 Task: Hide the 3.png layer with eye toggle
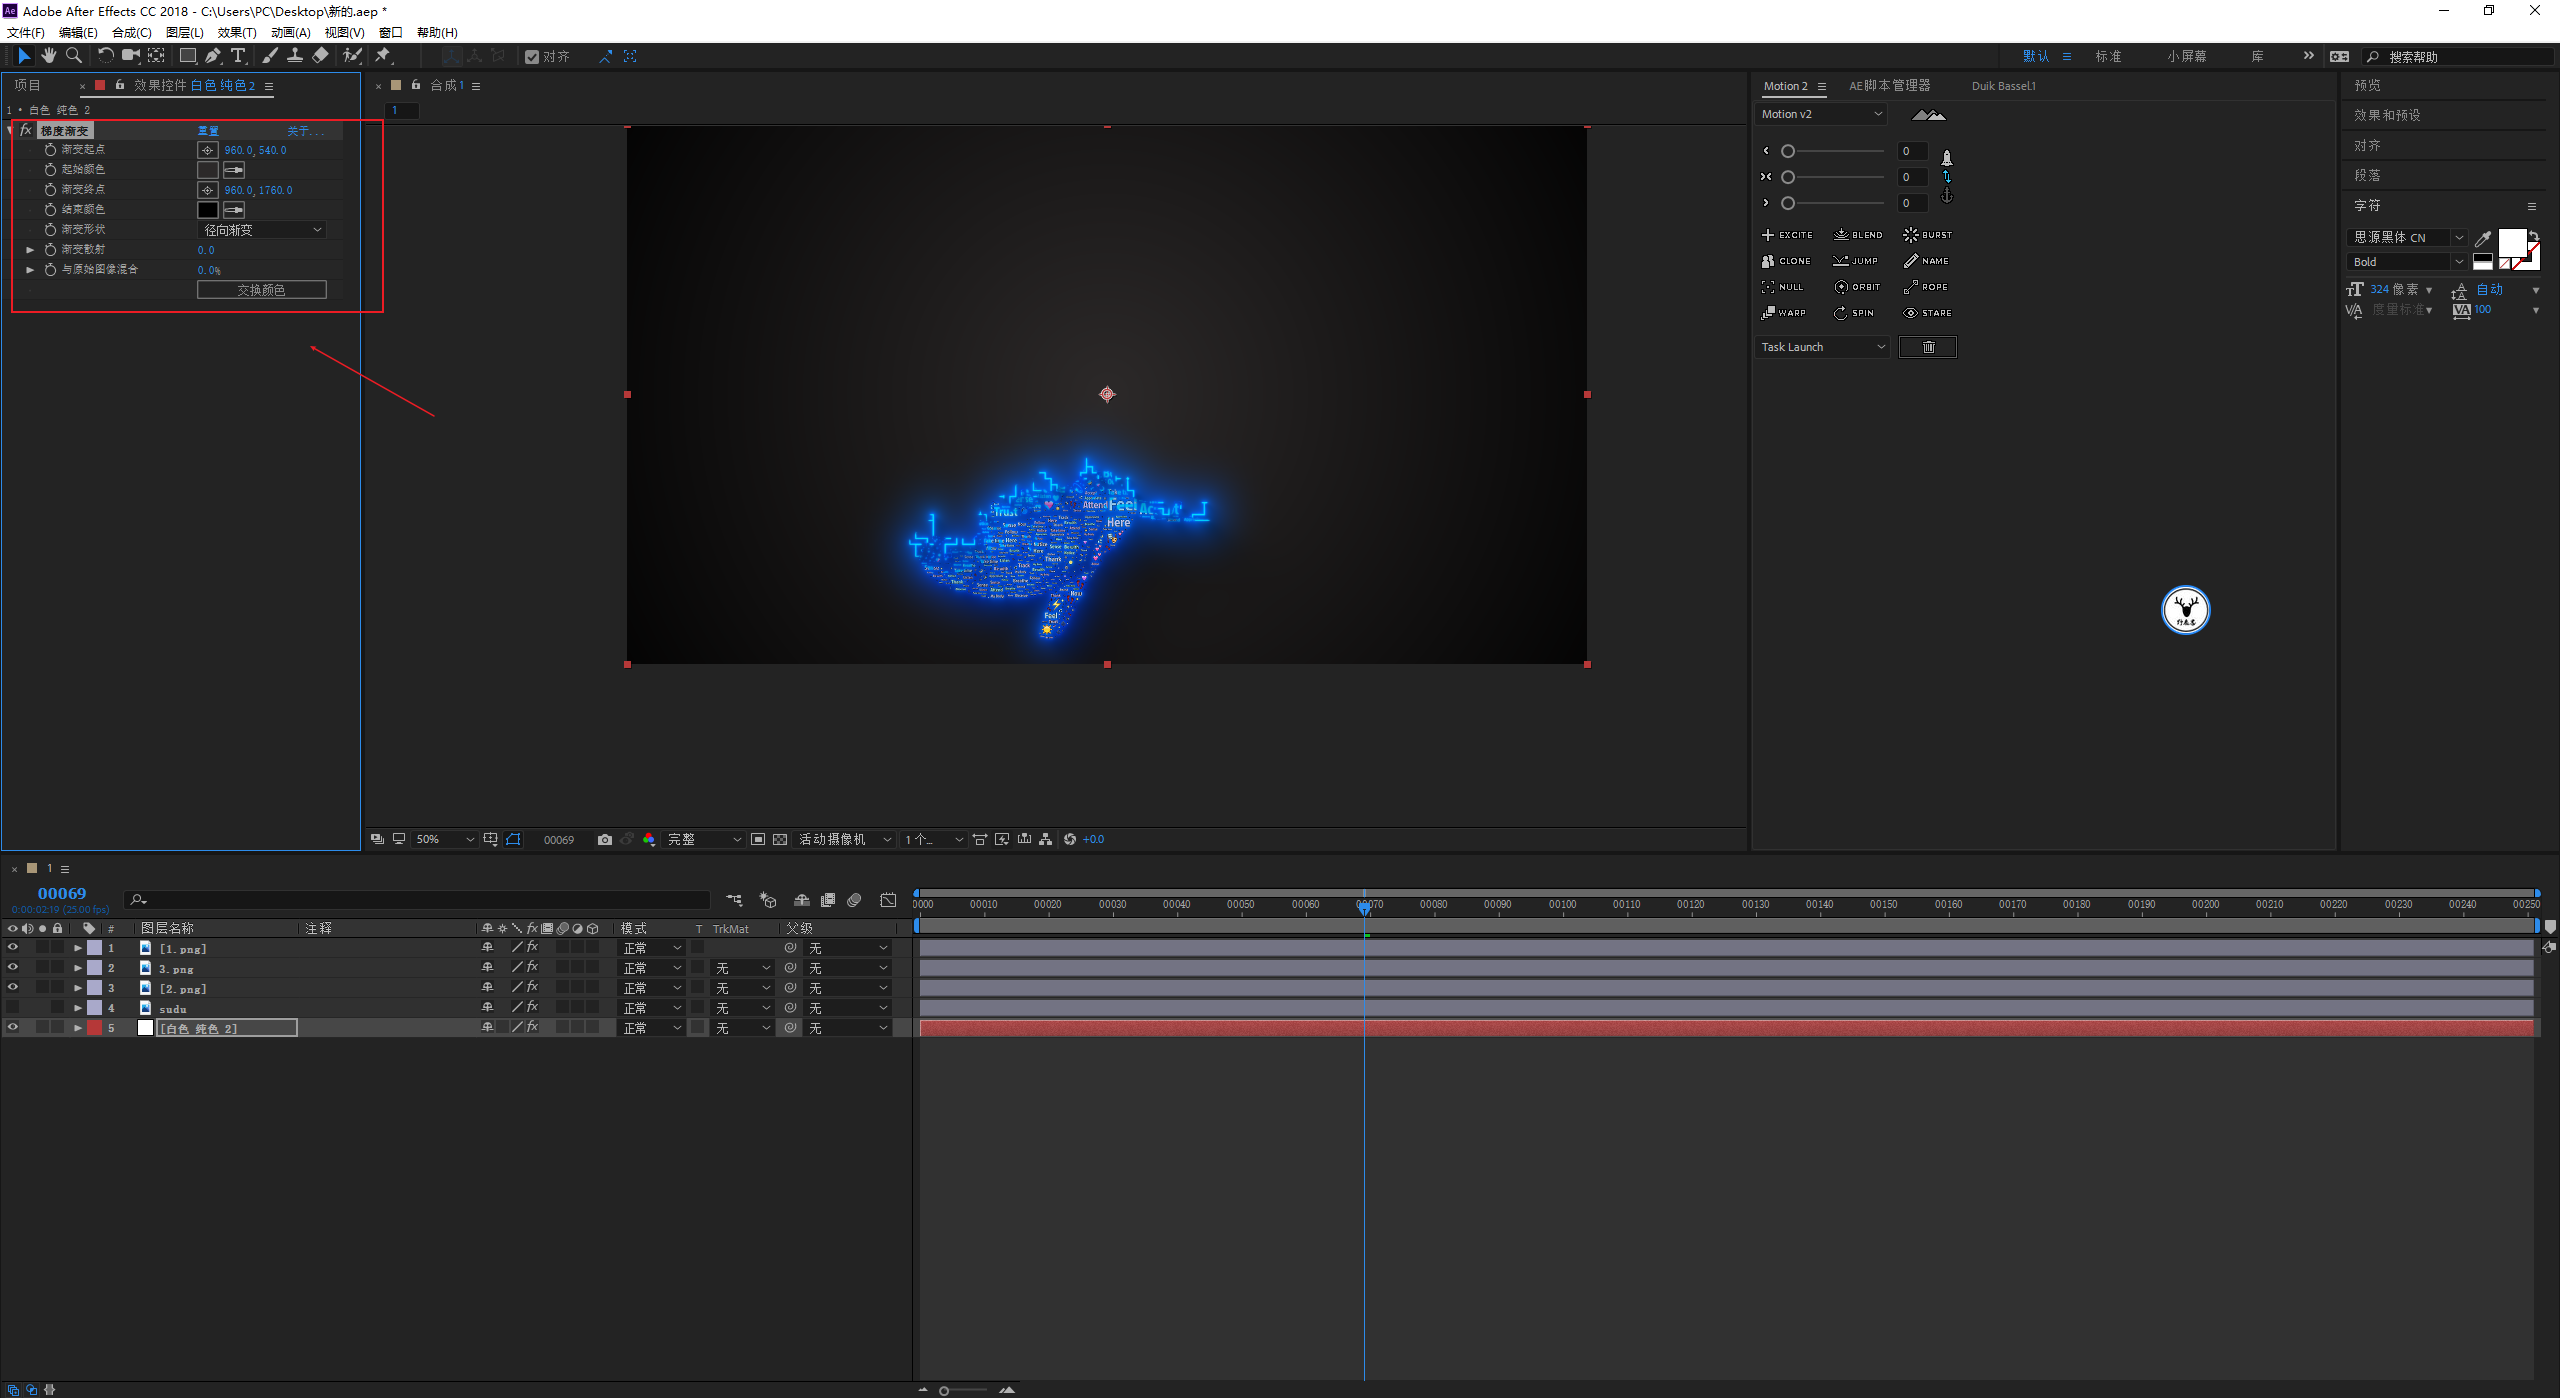(x=13, y=968)
